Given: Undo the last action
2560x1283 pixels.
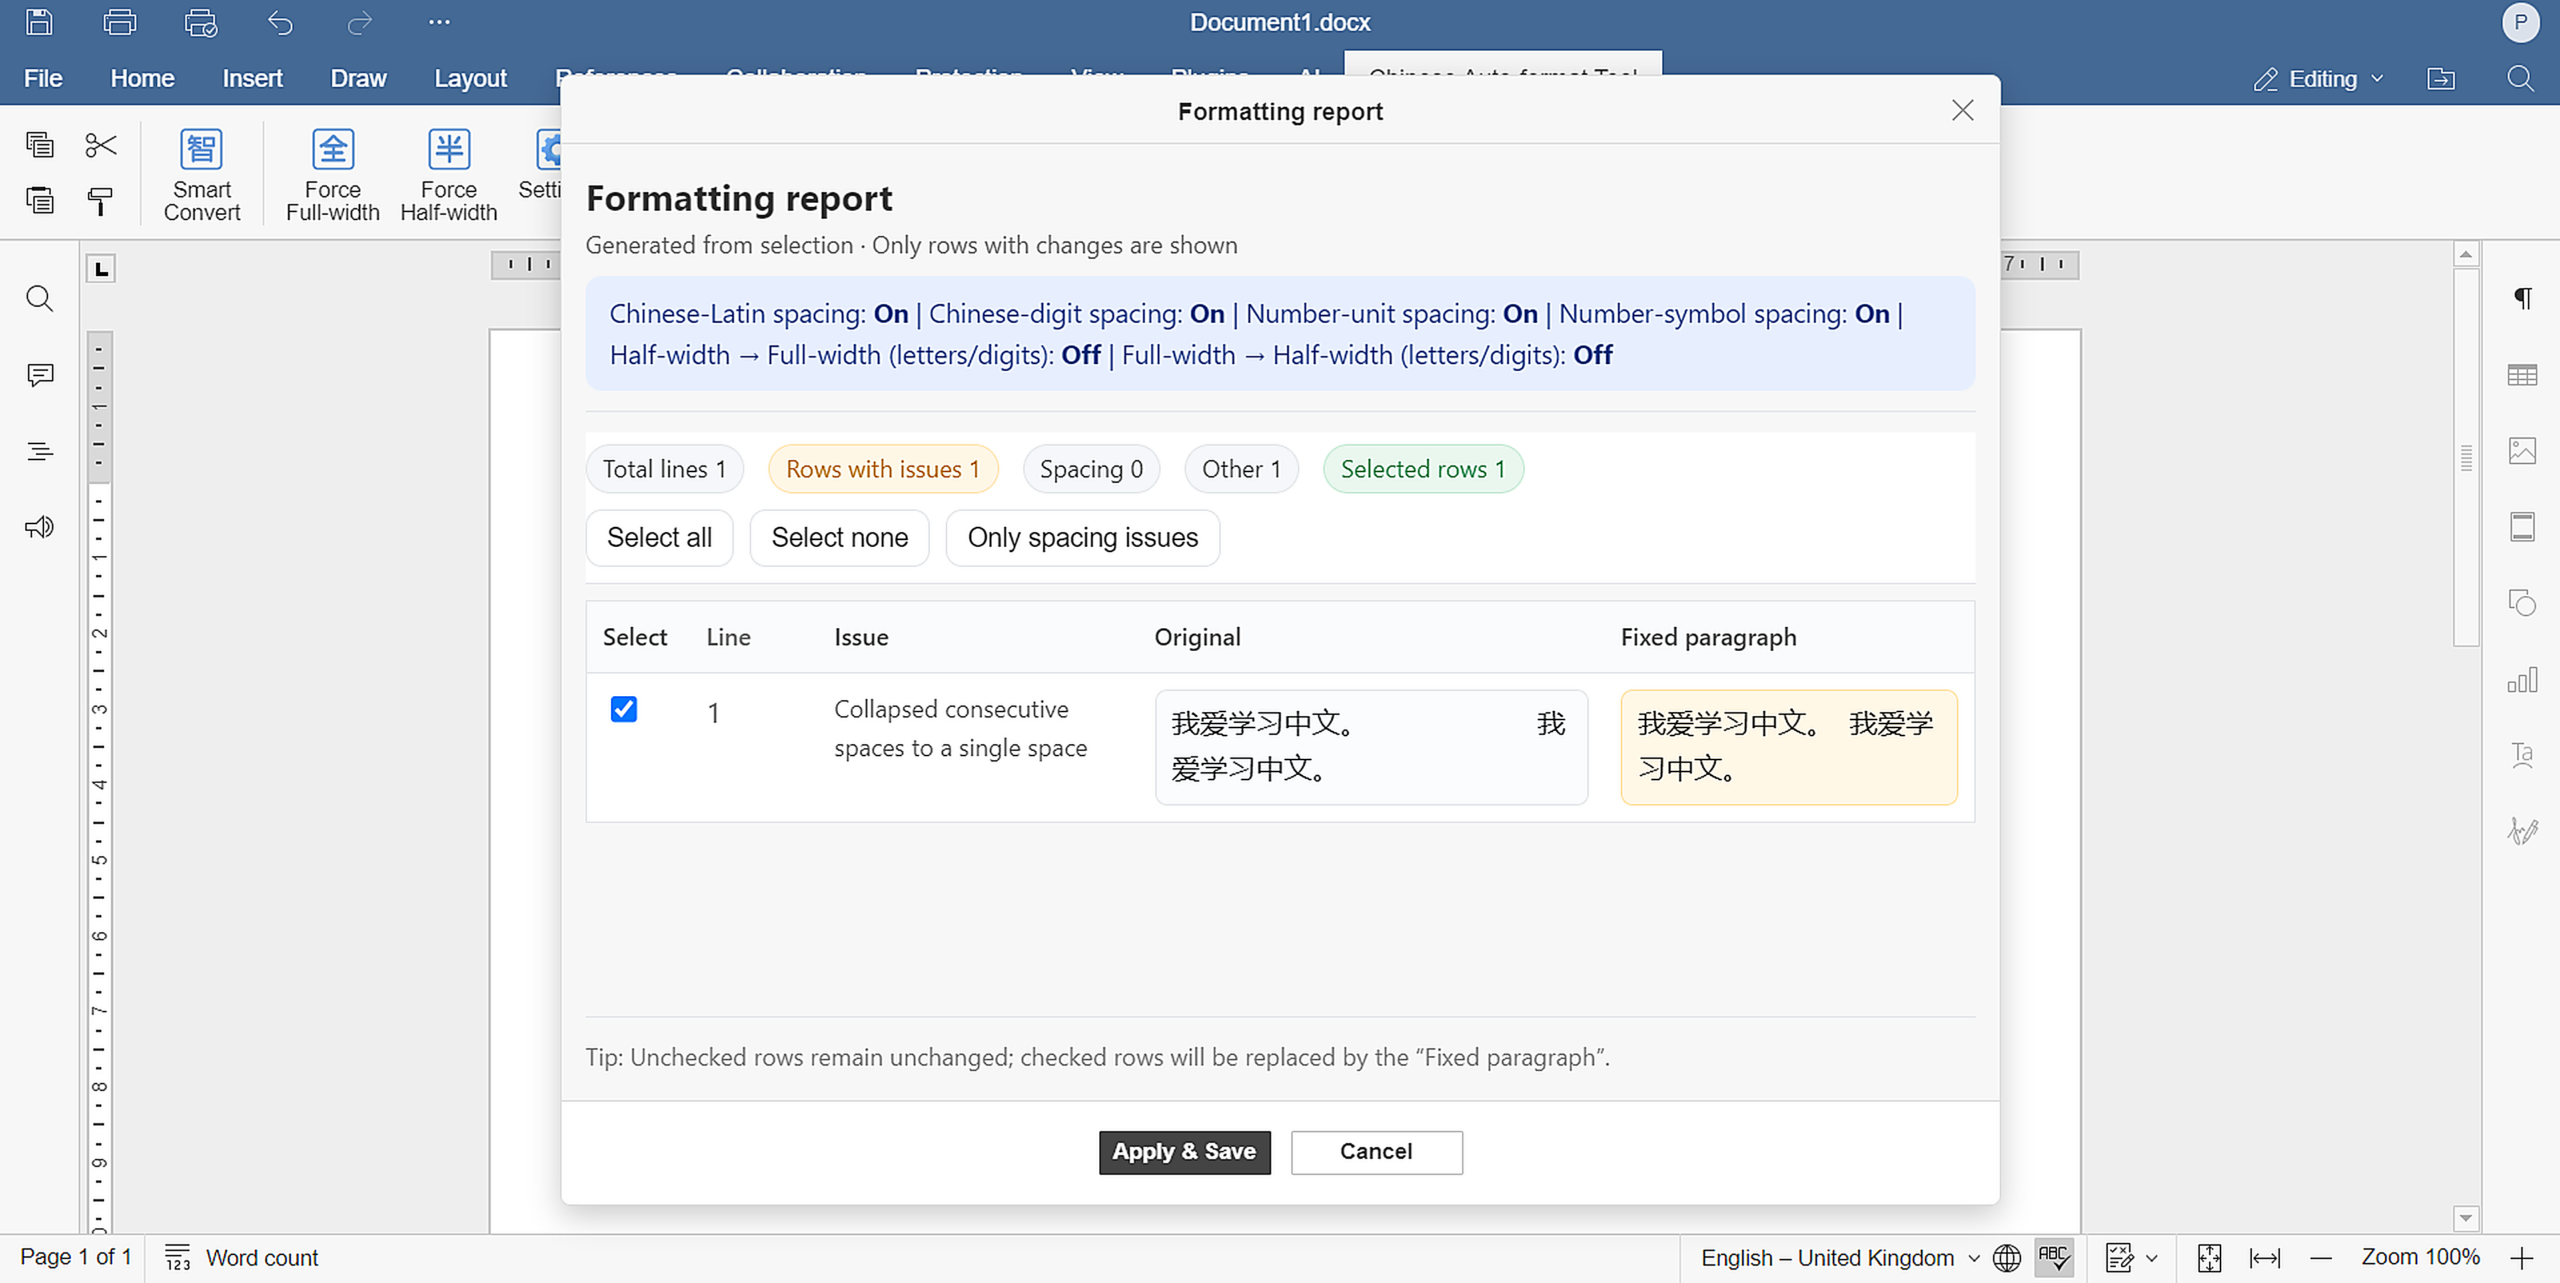Looking at the screenshot, I should click(x=280, y=22).
